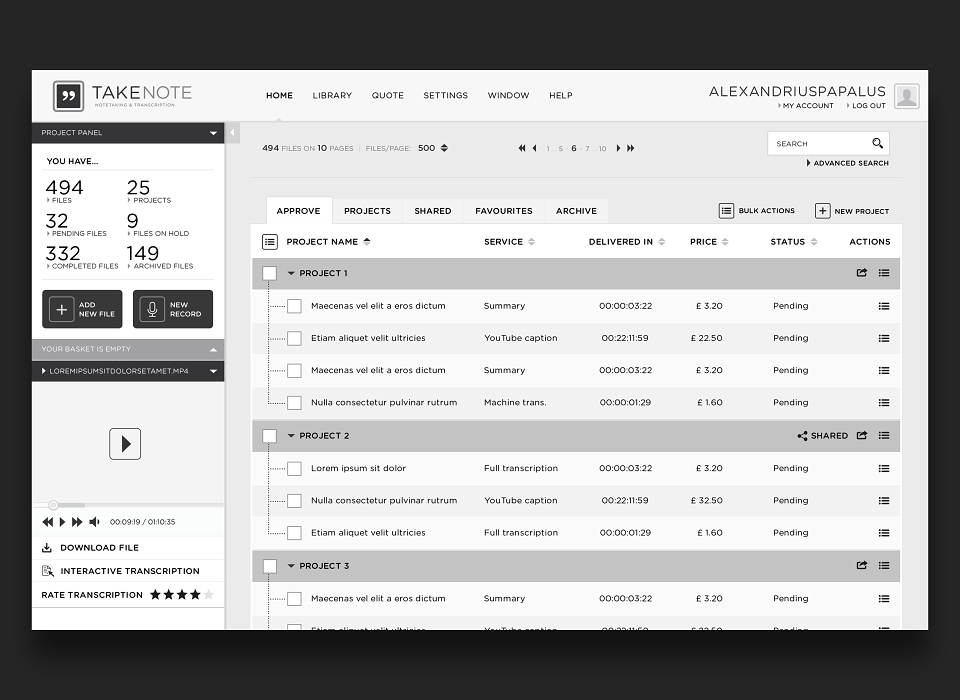The width and height of the screenshot is (960, 700).
Task: Click the TakeNote quote logo icon
Action: (68, 96)
